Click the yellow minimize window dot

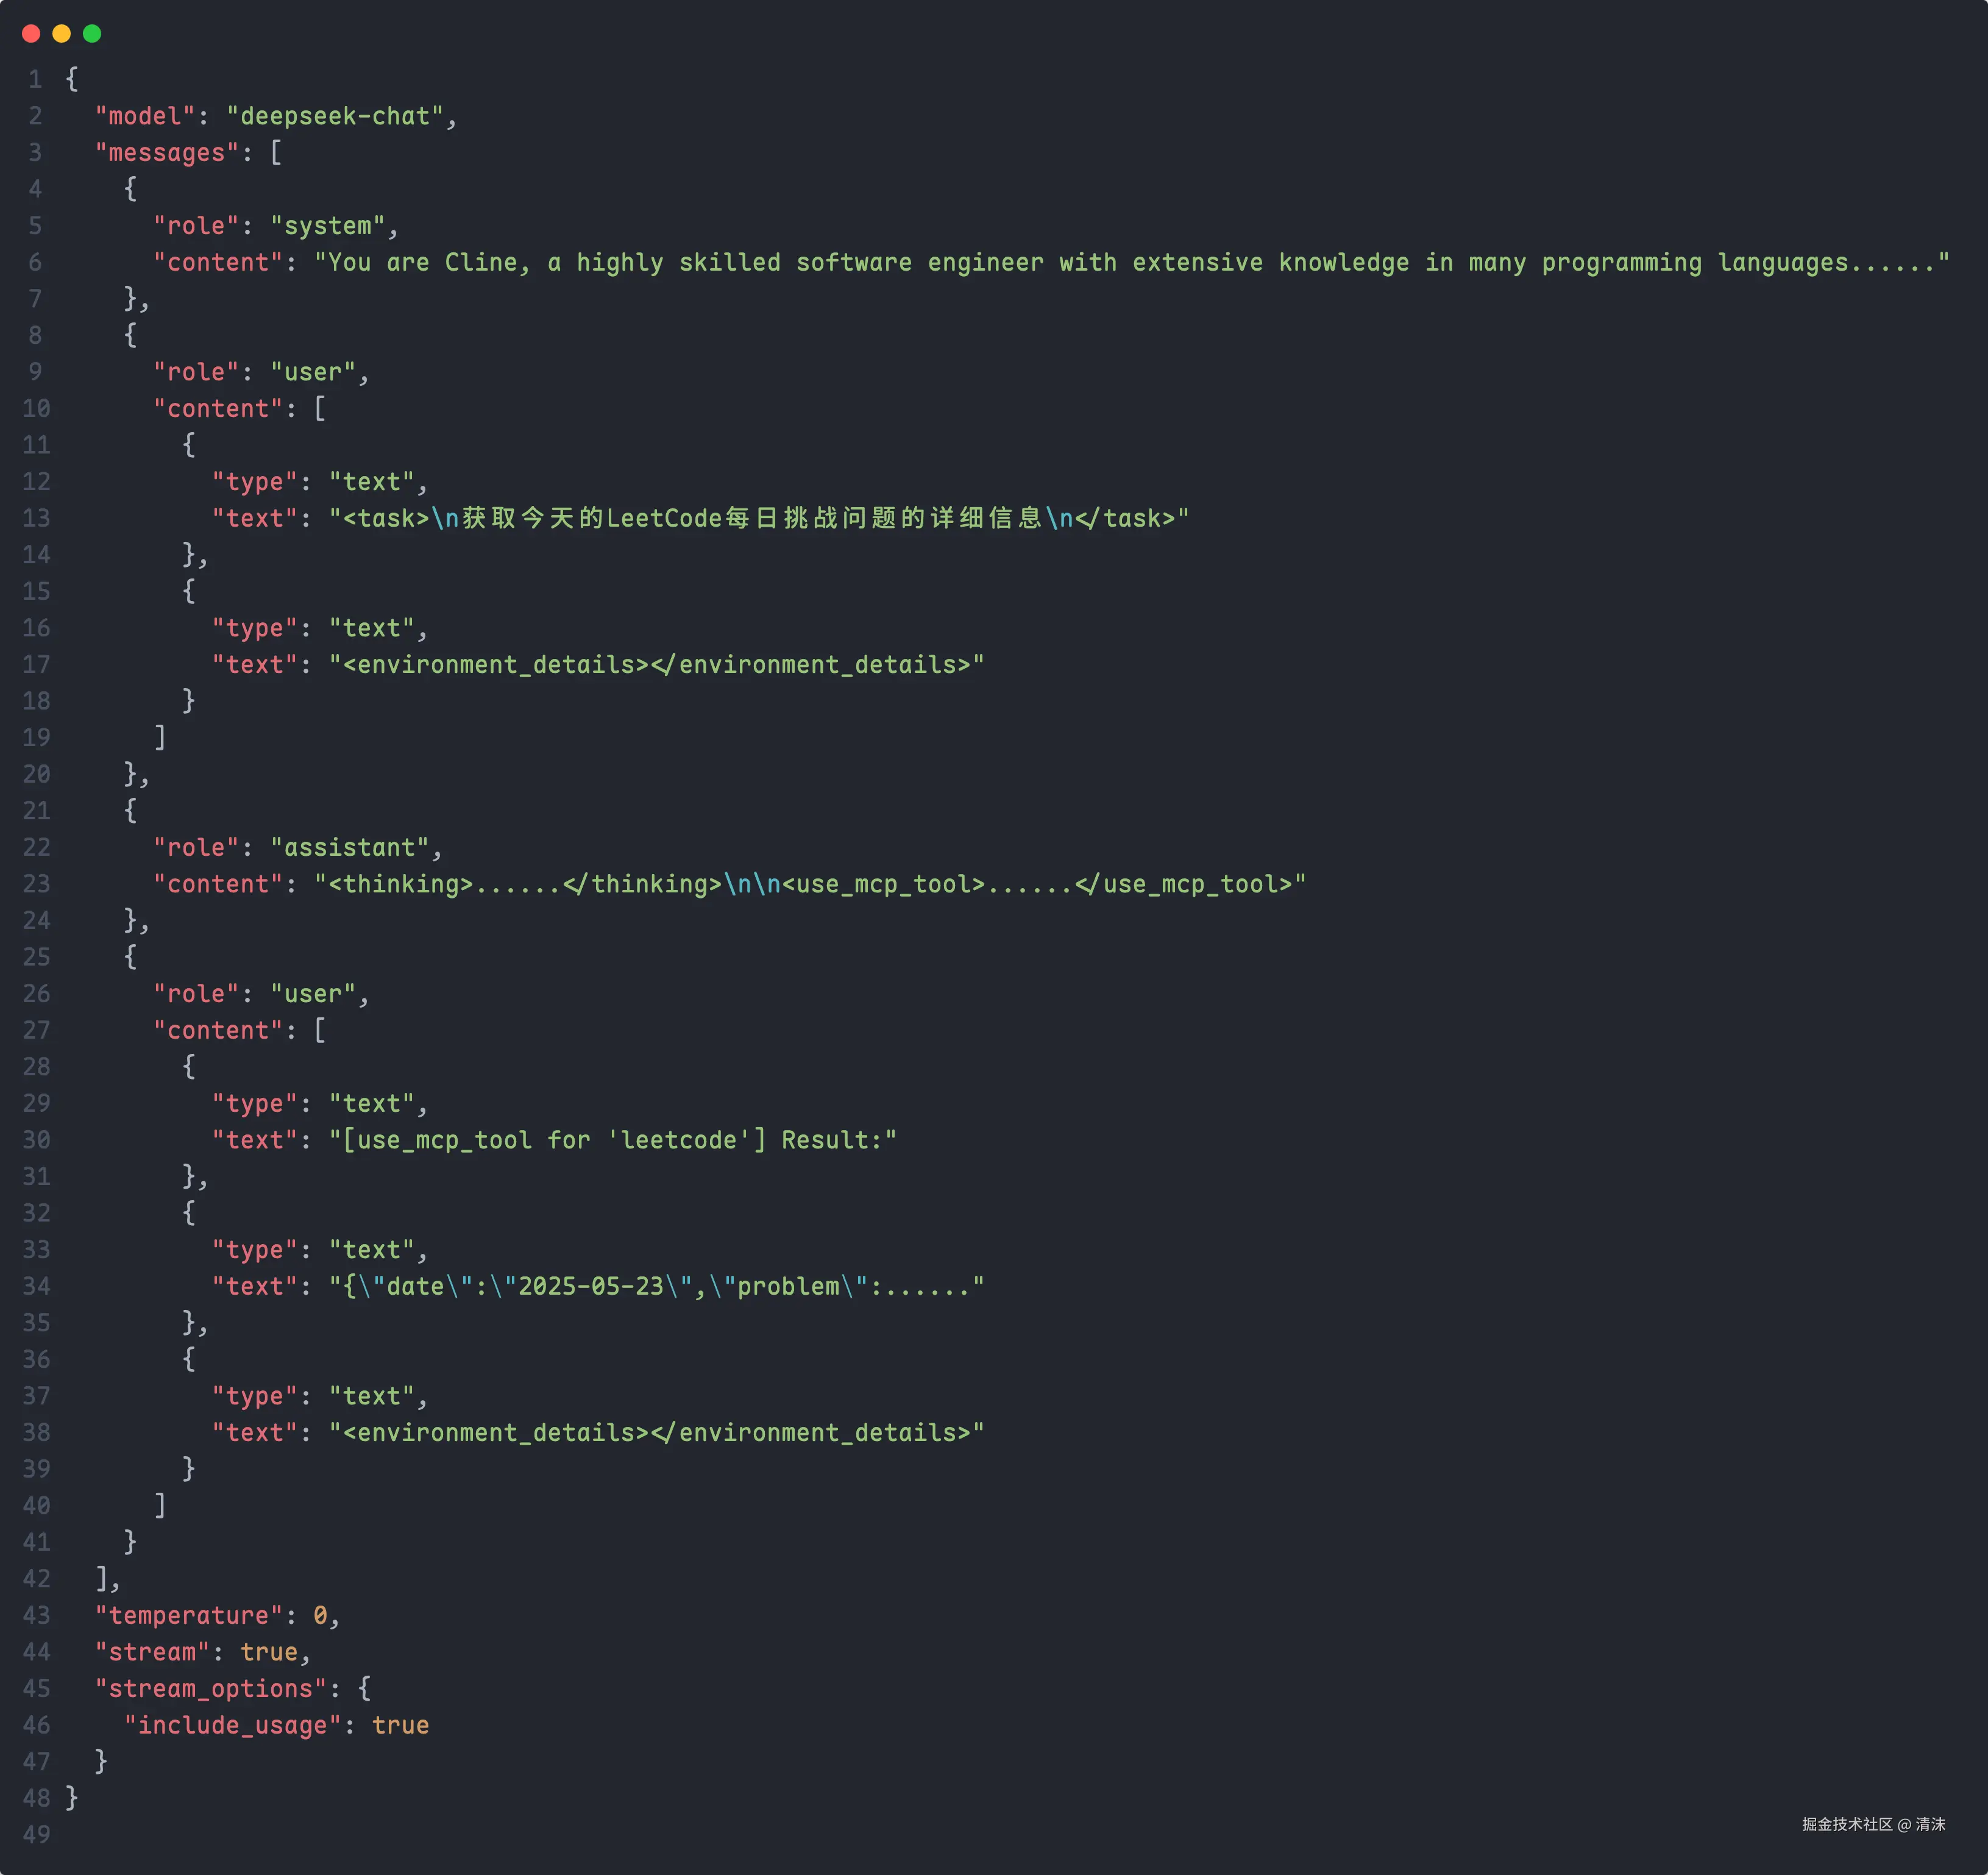[61, 34]
